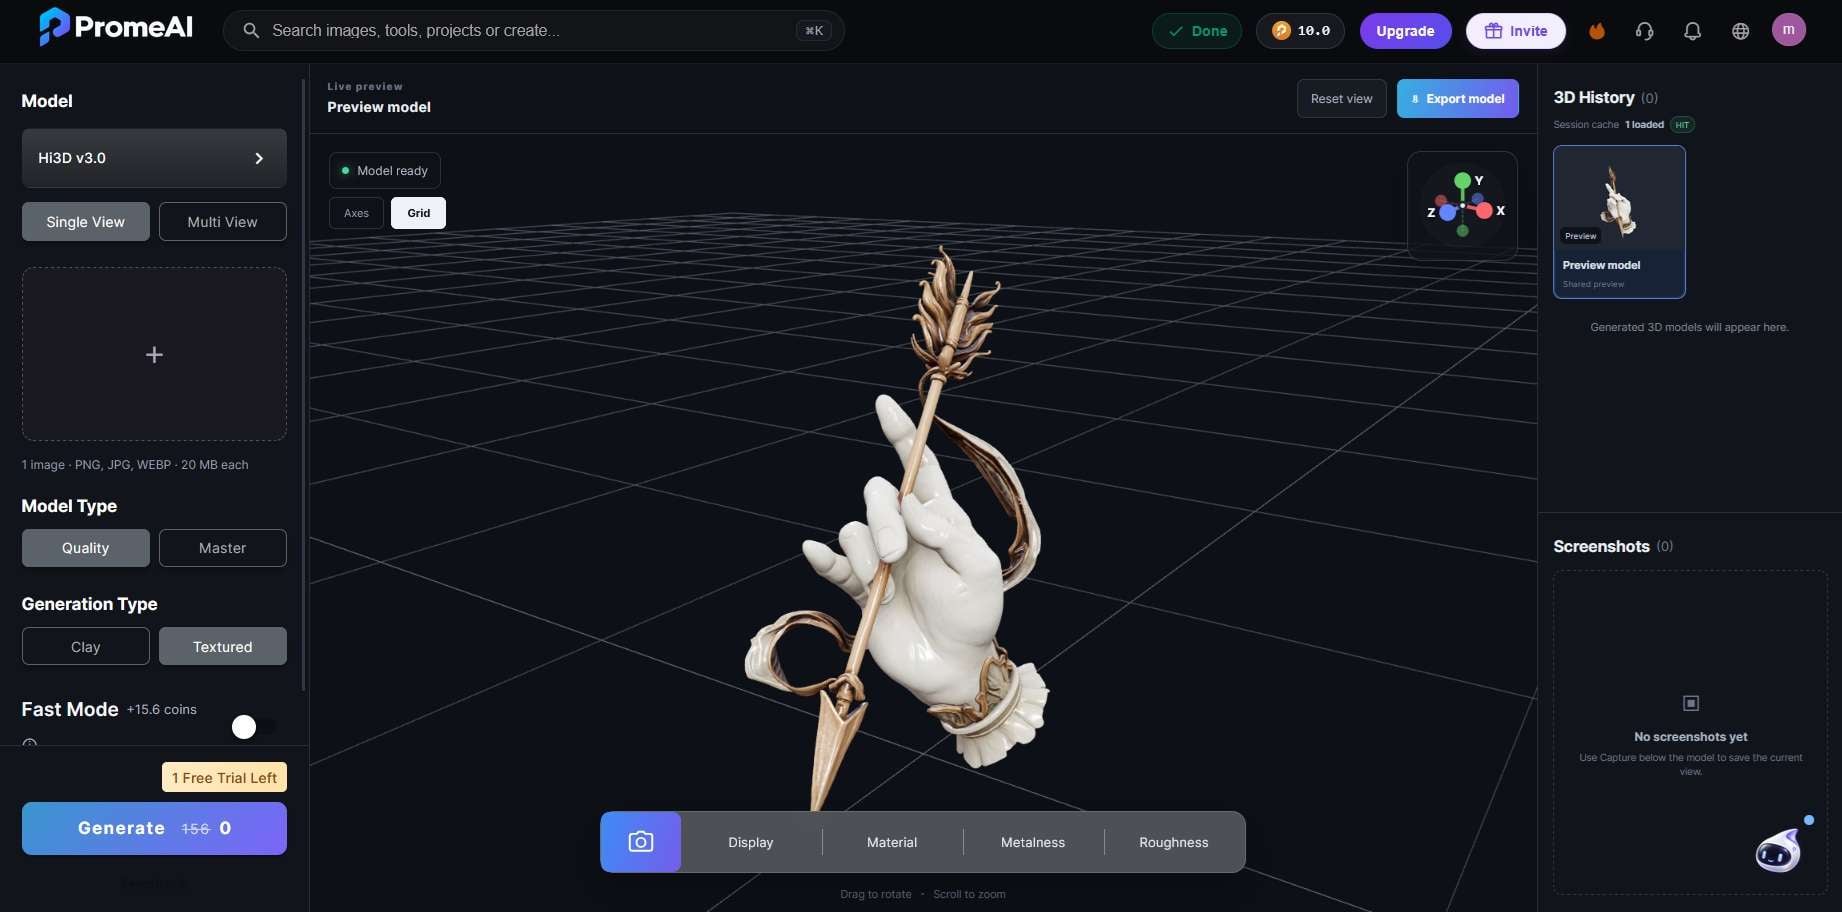The height and width of the screenshot is (912, 1842).
Task: Open the Metalness viewer option
Action: (x=1033, y=842)
